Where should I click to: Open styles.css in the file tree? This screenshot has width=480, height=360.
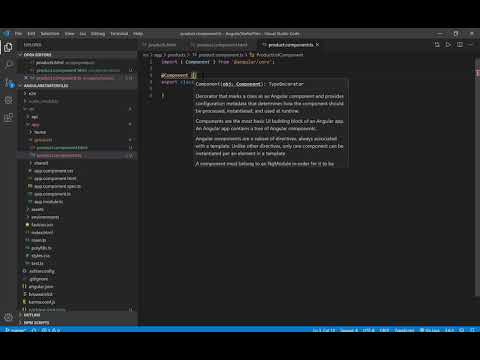[x=77, y=256]
